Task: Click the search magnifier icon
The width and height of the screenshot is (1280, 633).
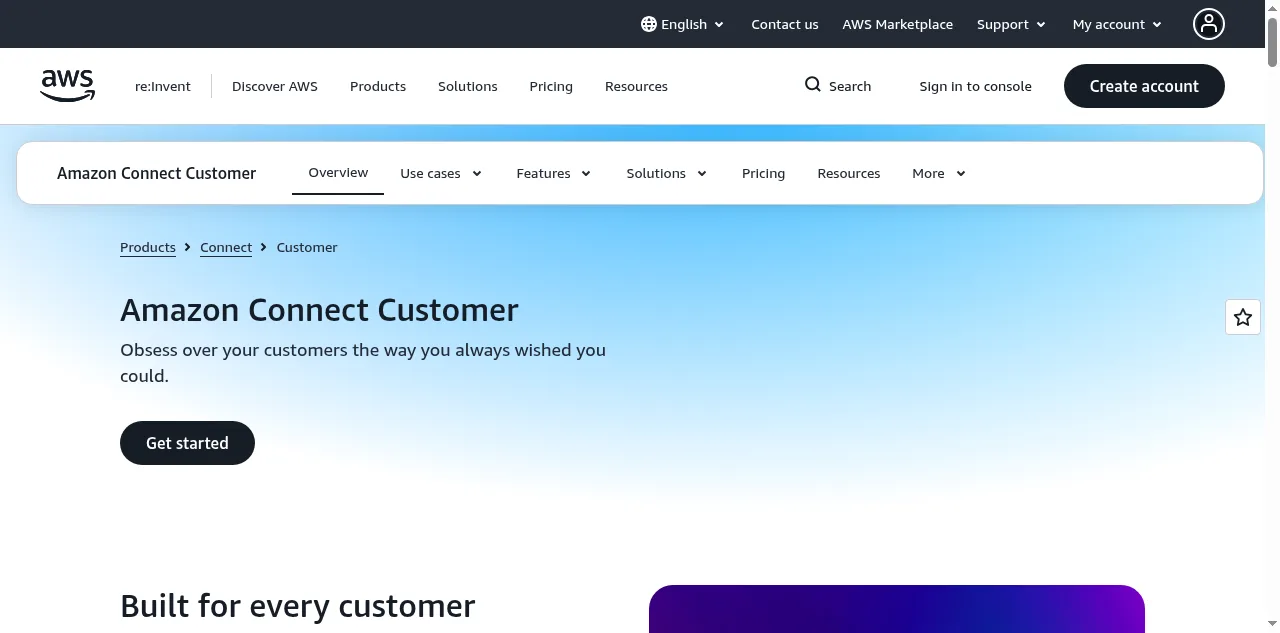Action: pyautogui.click(x=813, y=85)
